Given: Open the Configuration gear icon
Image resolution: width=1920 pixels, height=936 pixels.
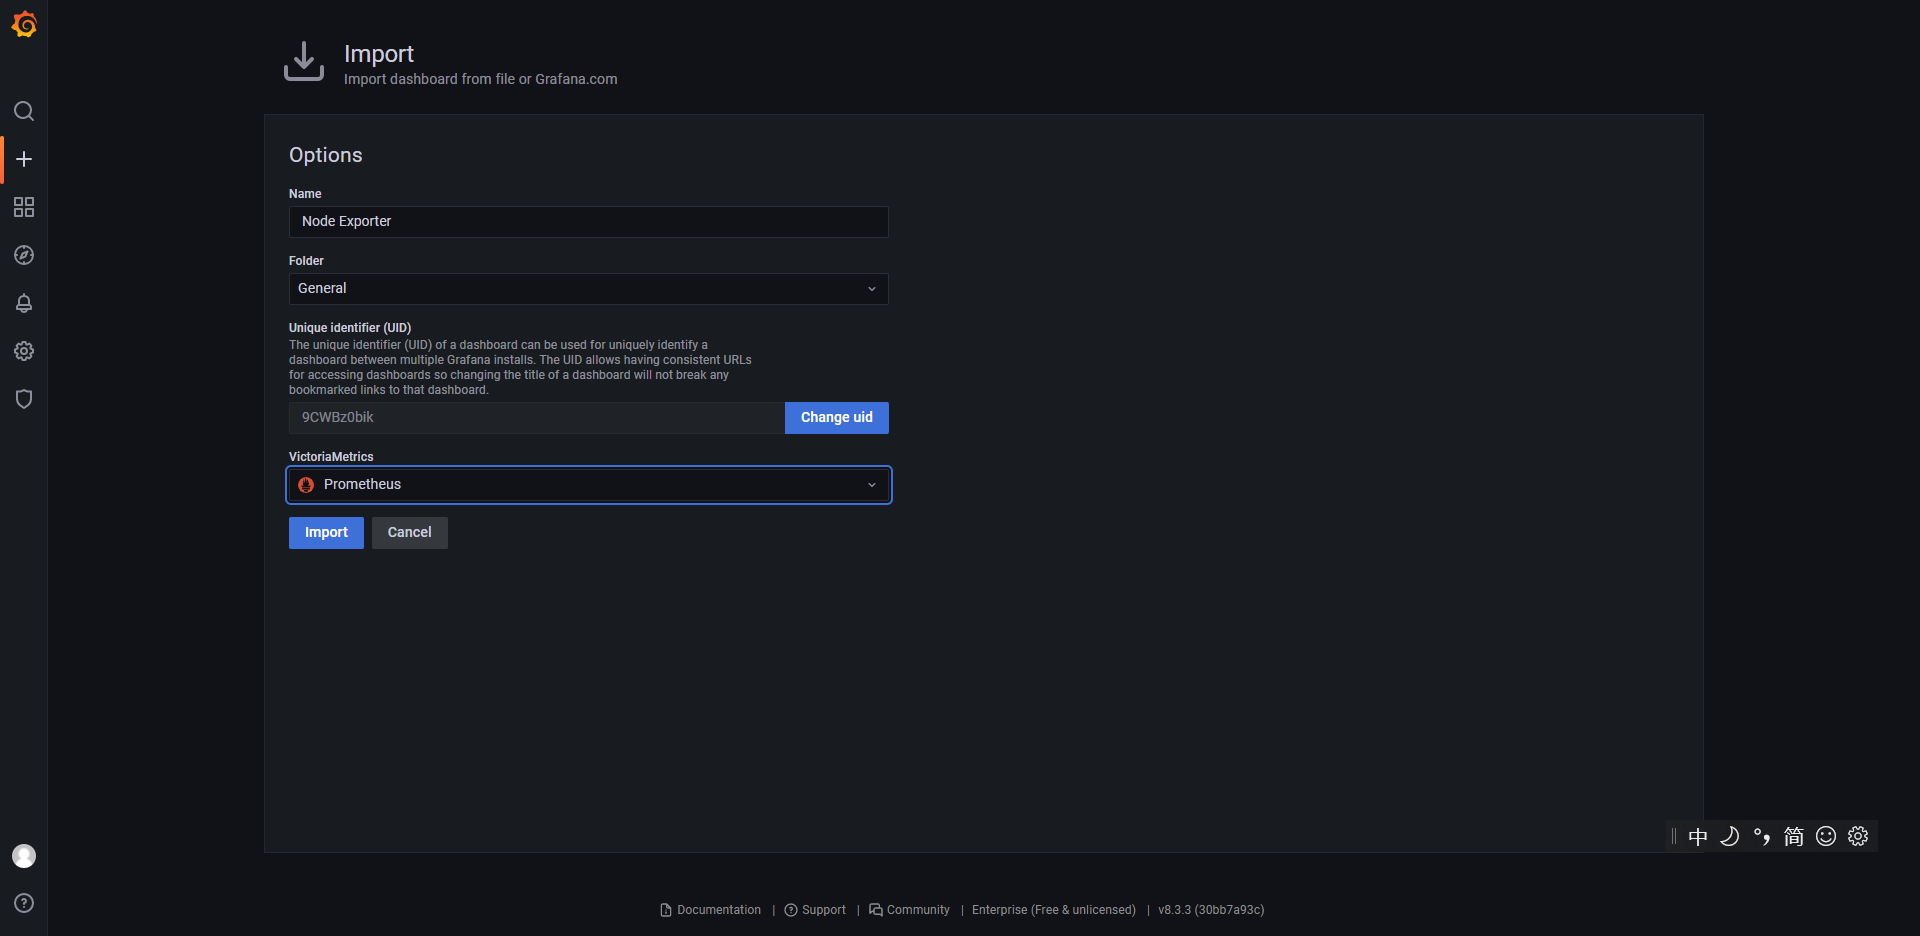Looking at the screenshot, I should tap(24, 351).
